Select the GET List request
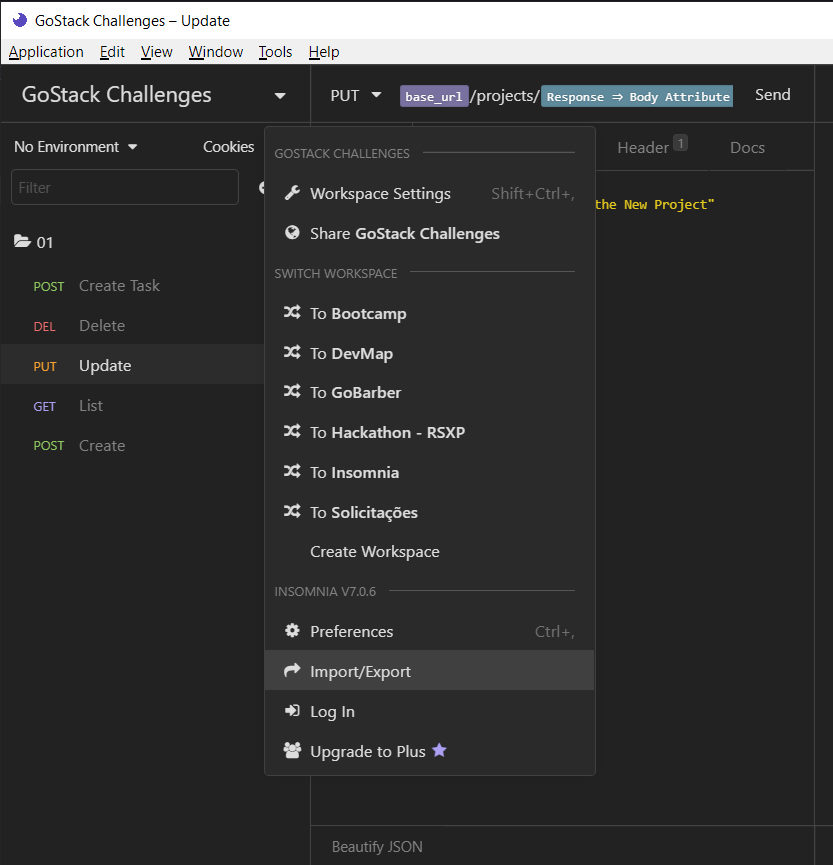 132,405
